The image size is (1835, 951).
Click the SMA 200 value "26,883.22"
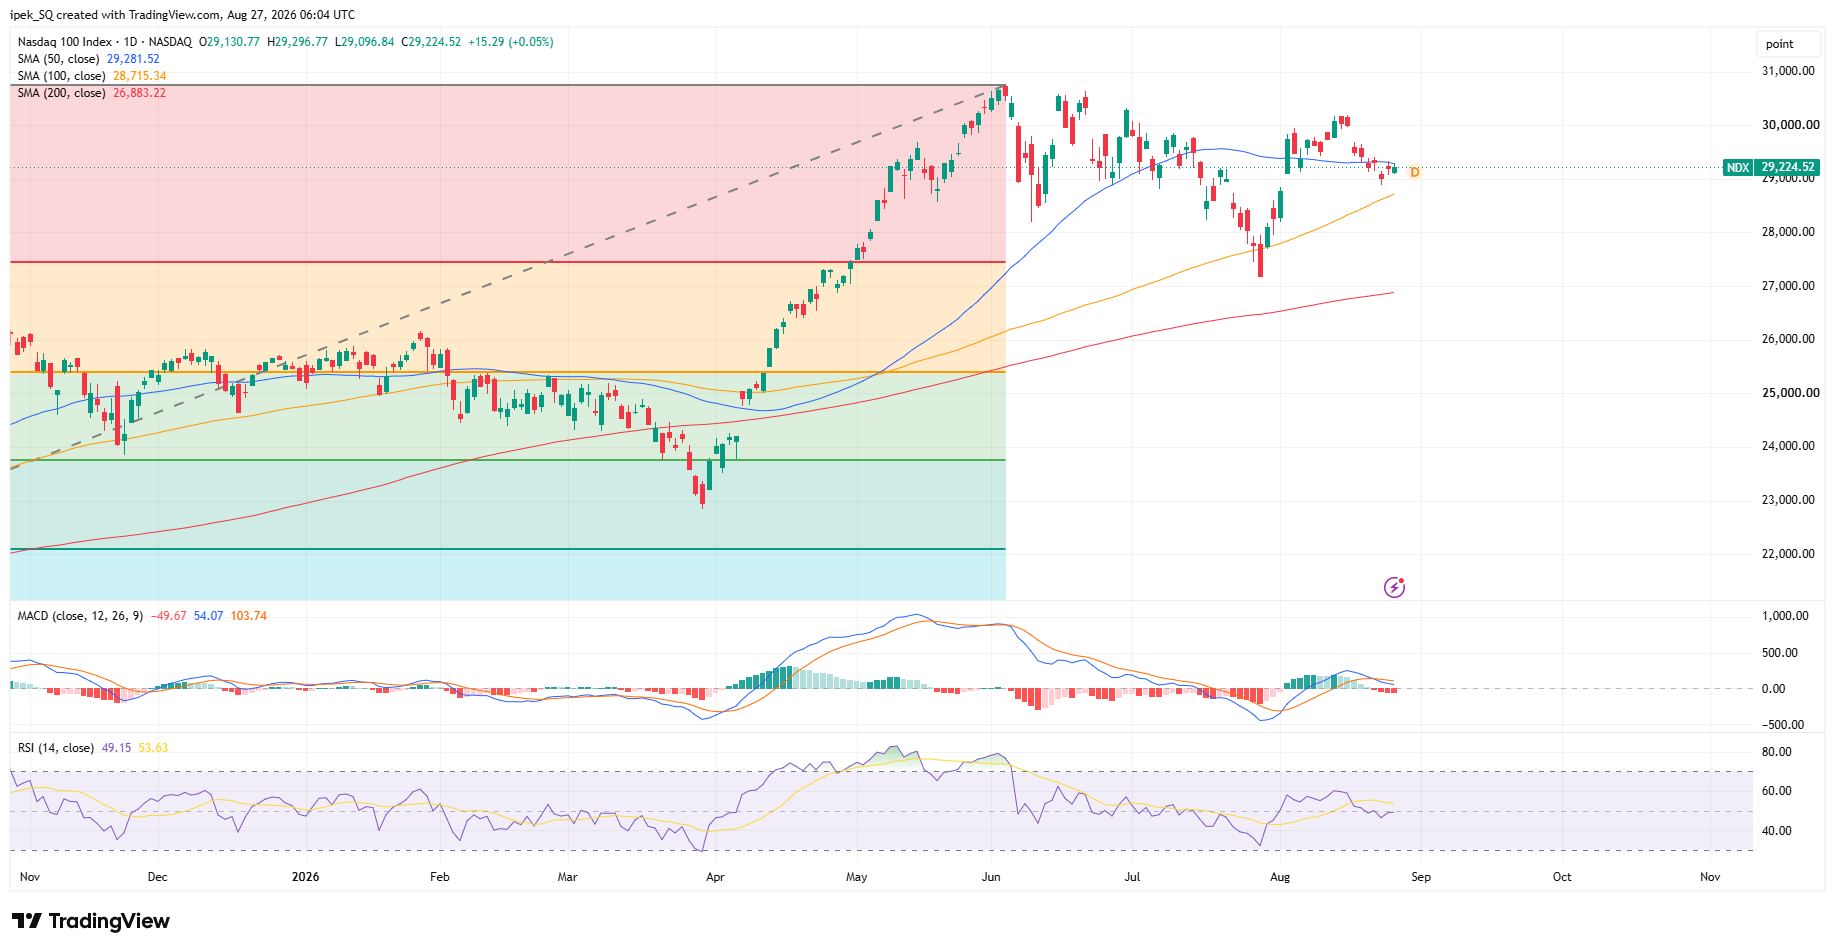pos(140,93)
